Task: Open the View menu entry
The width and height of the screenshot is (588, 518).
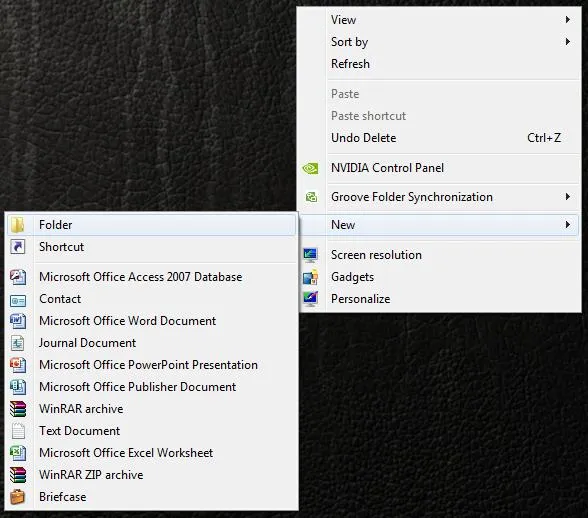Action: click(x=439, y=20)
